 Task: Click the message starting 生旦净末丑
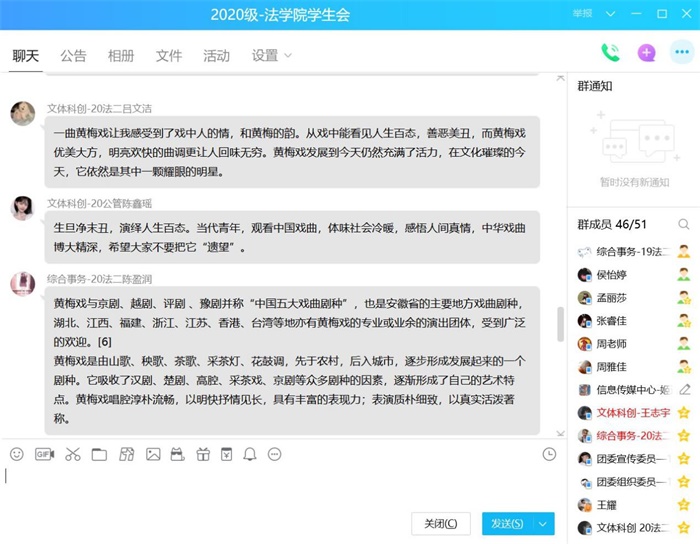292,237
